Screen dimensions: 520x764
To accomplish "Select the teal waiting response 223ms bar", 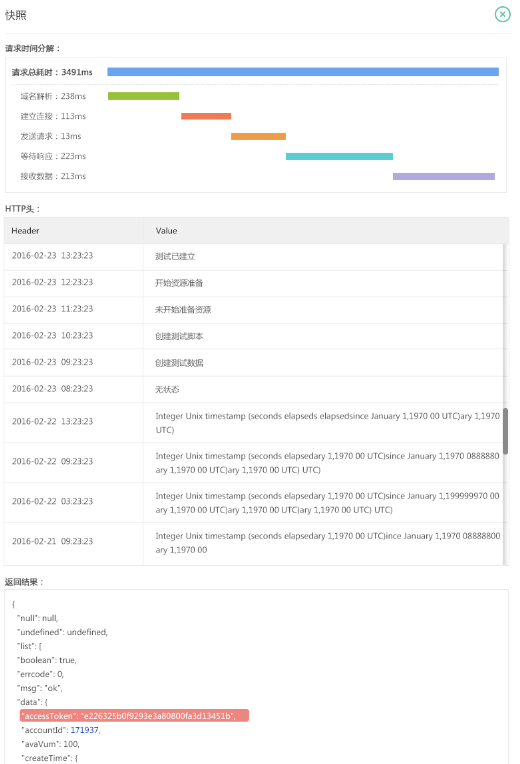I will pos(339,156).
